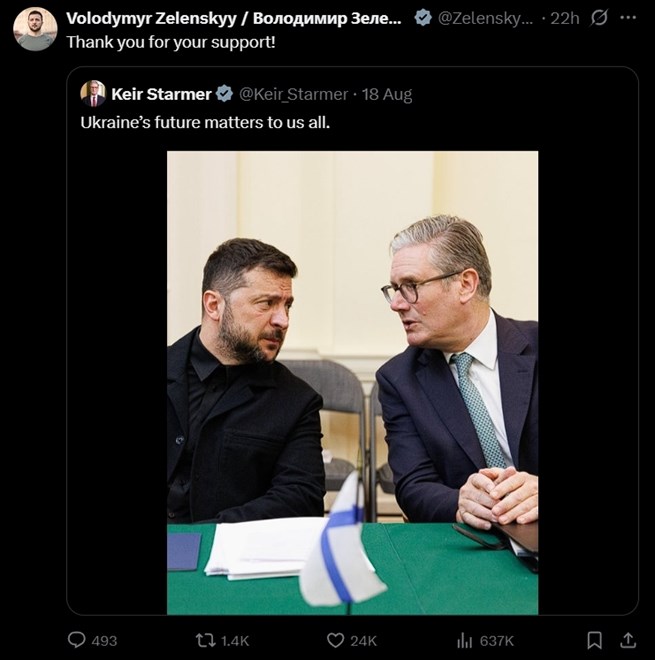Click the verified badge beside Keir Starmer
655x660 pixels.
pos(225,94)
